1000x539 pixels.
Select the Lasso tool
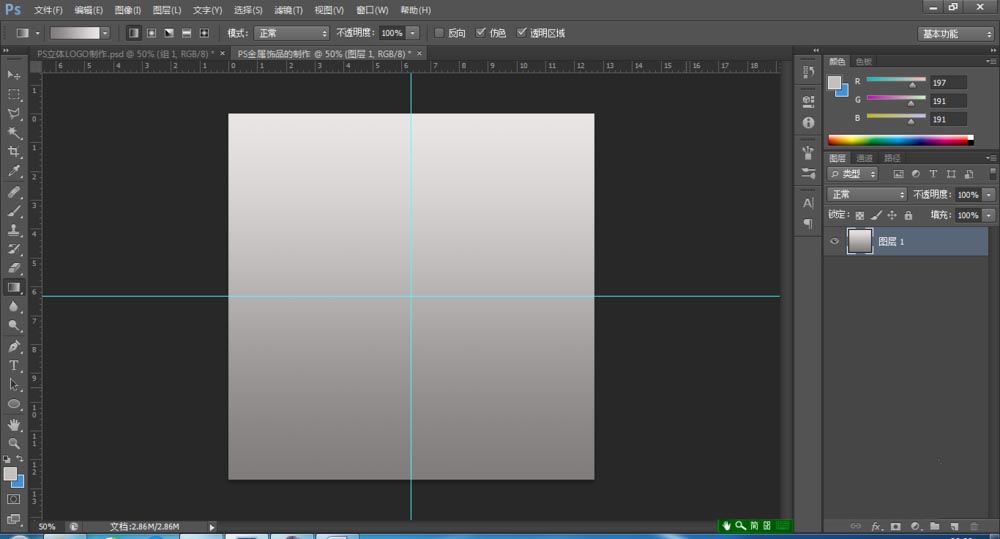[x=13, y=114]
